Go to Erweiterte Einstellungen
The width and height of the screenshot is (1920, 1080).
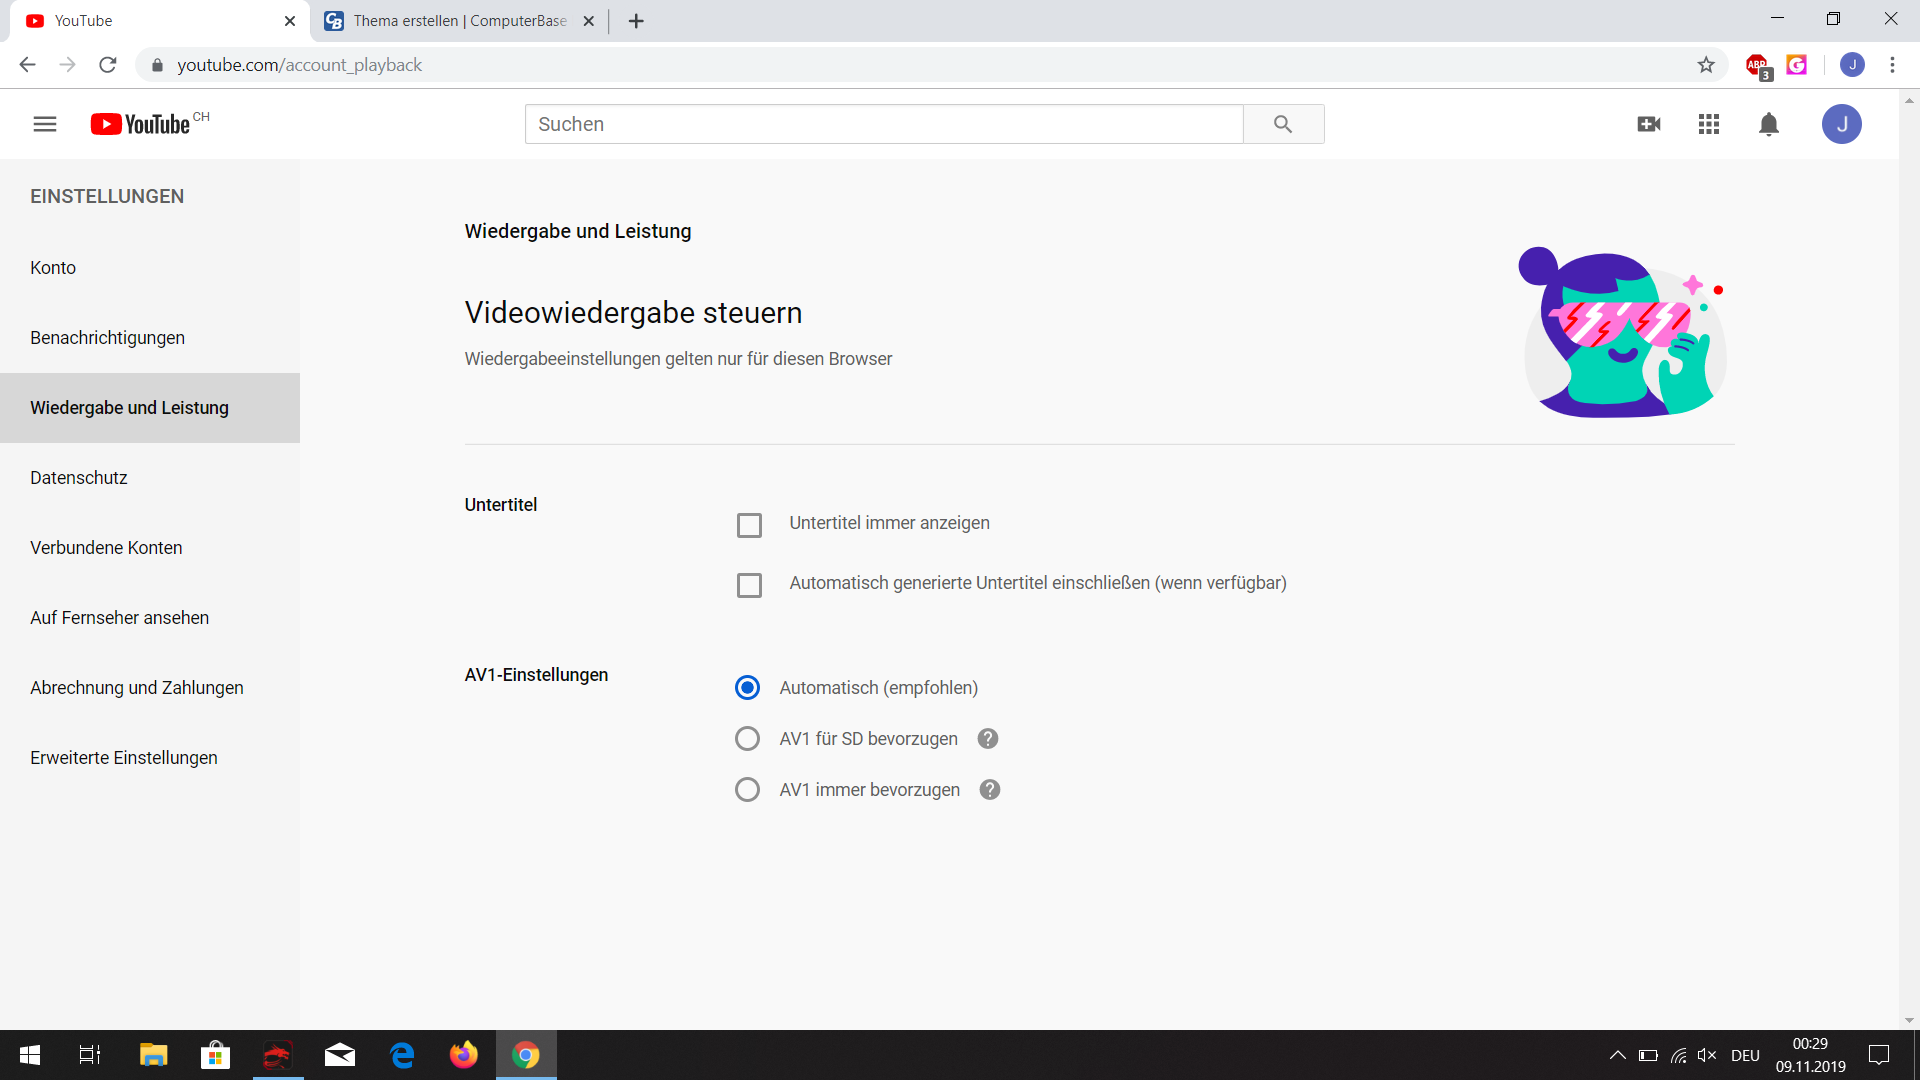click(124, 758)
